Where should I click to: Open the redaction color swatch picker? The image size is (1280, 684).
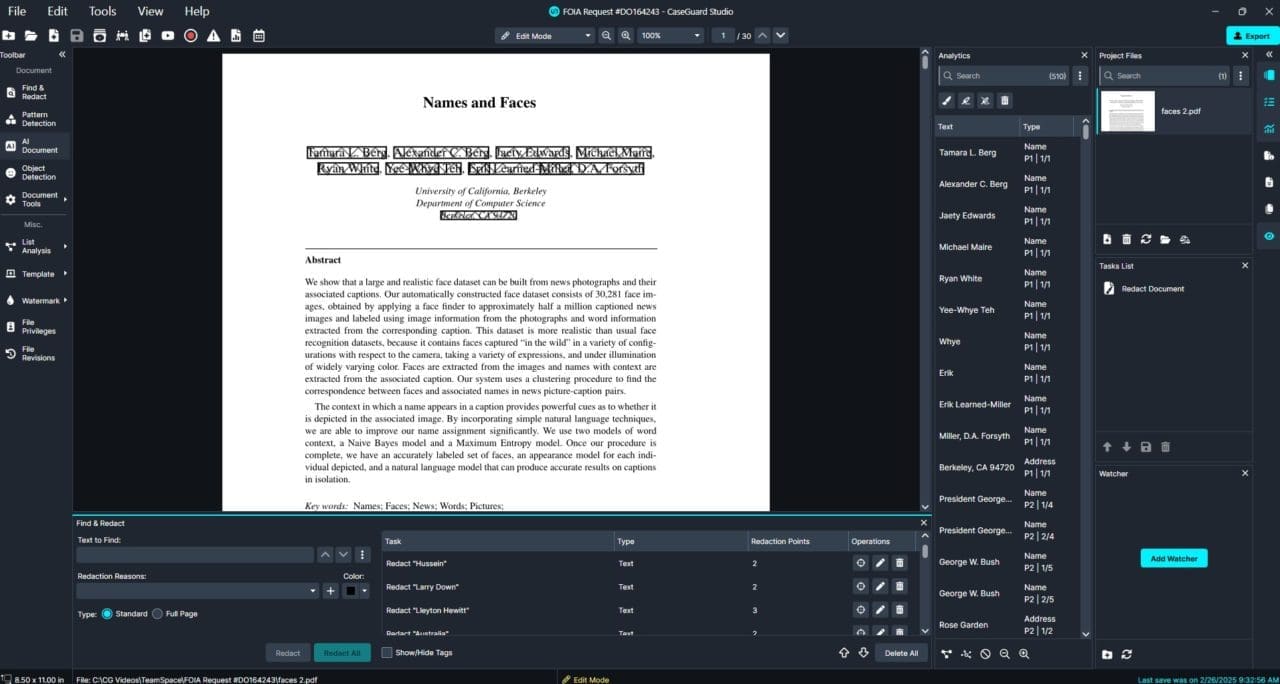[x=349, y=590]
